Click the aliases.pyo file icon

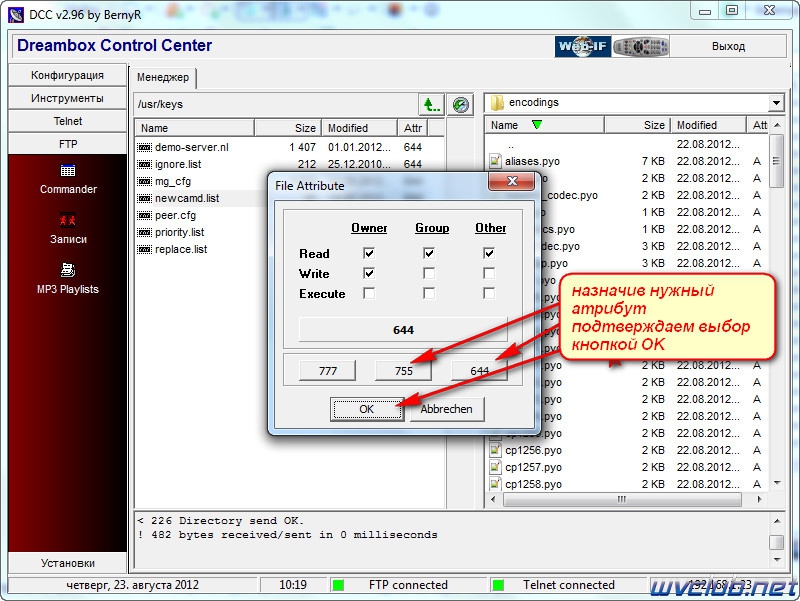[x=495, y=161]
